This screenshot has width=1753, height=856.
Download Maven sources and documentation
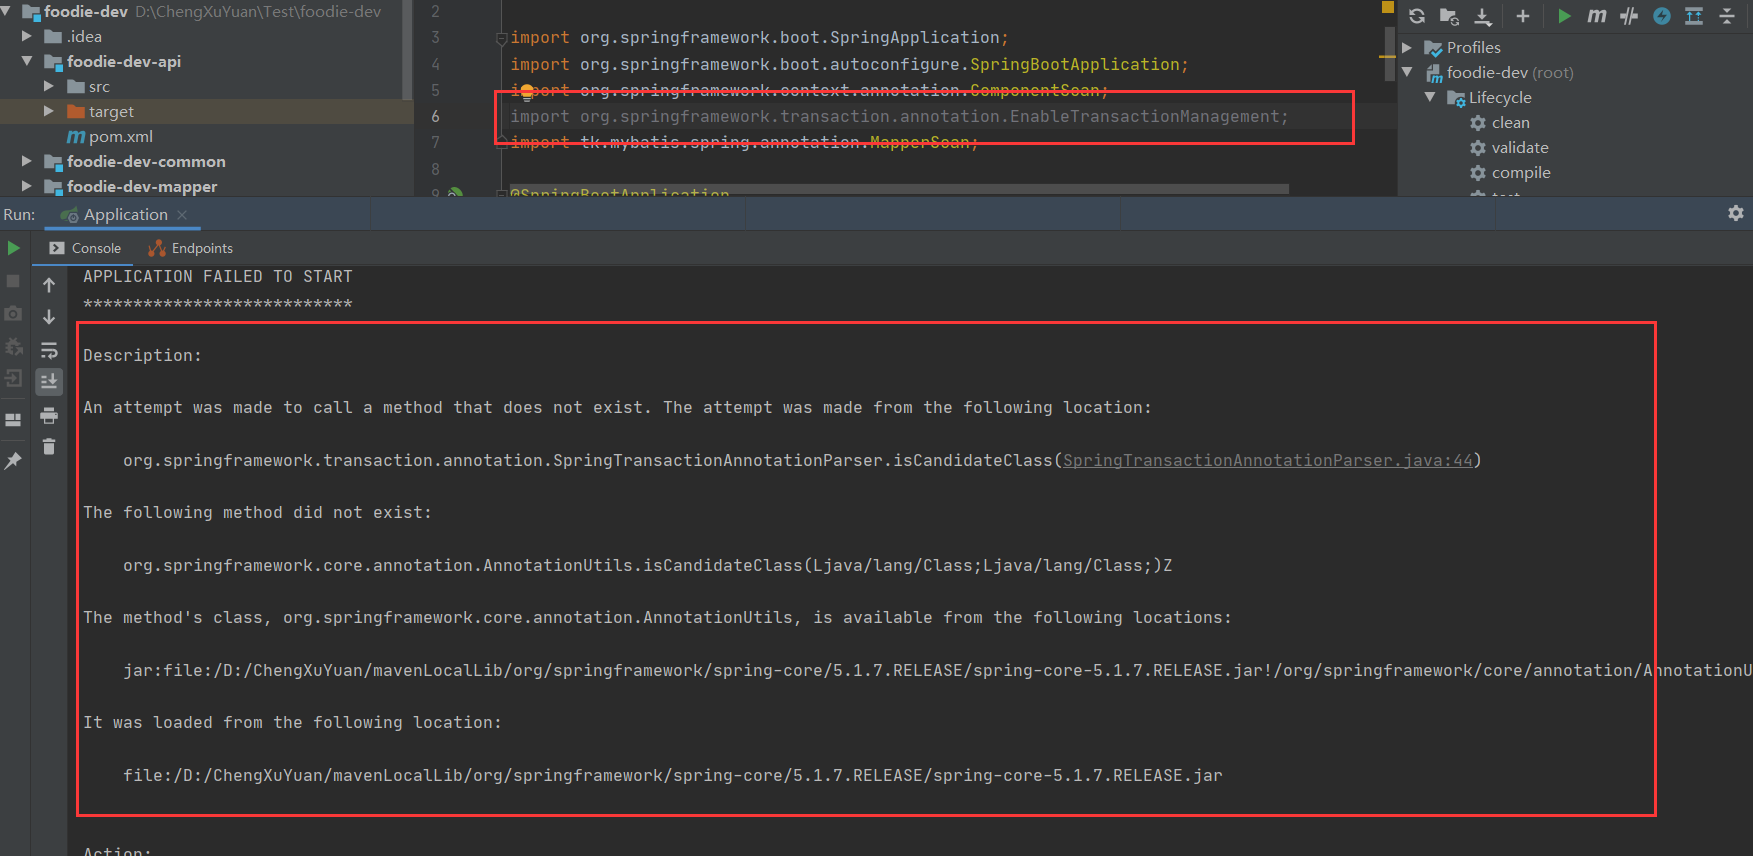point(1483,16)
